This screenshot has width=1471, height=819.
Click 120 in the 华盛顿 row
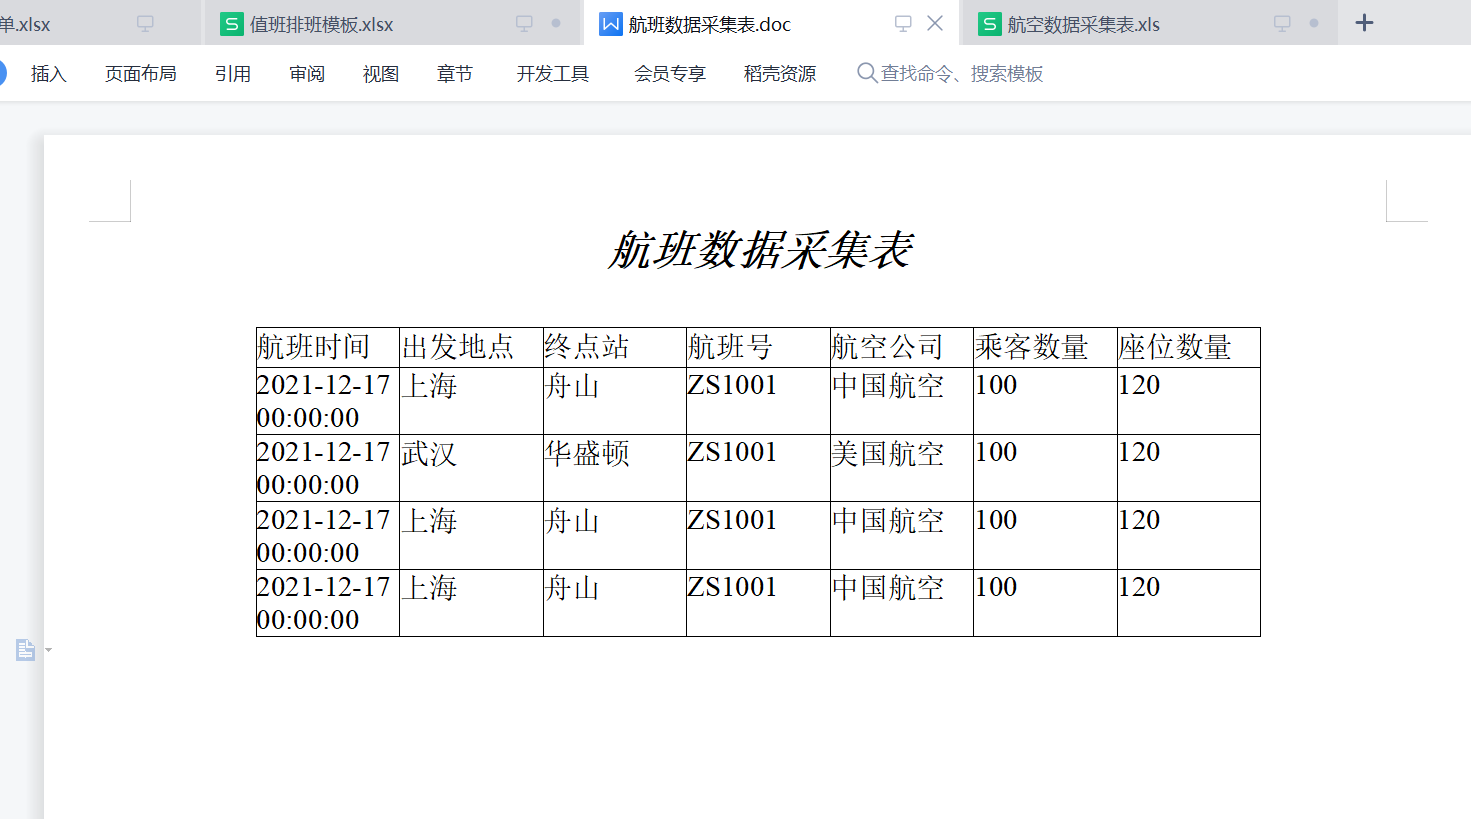tap(1139, 452)
